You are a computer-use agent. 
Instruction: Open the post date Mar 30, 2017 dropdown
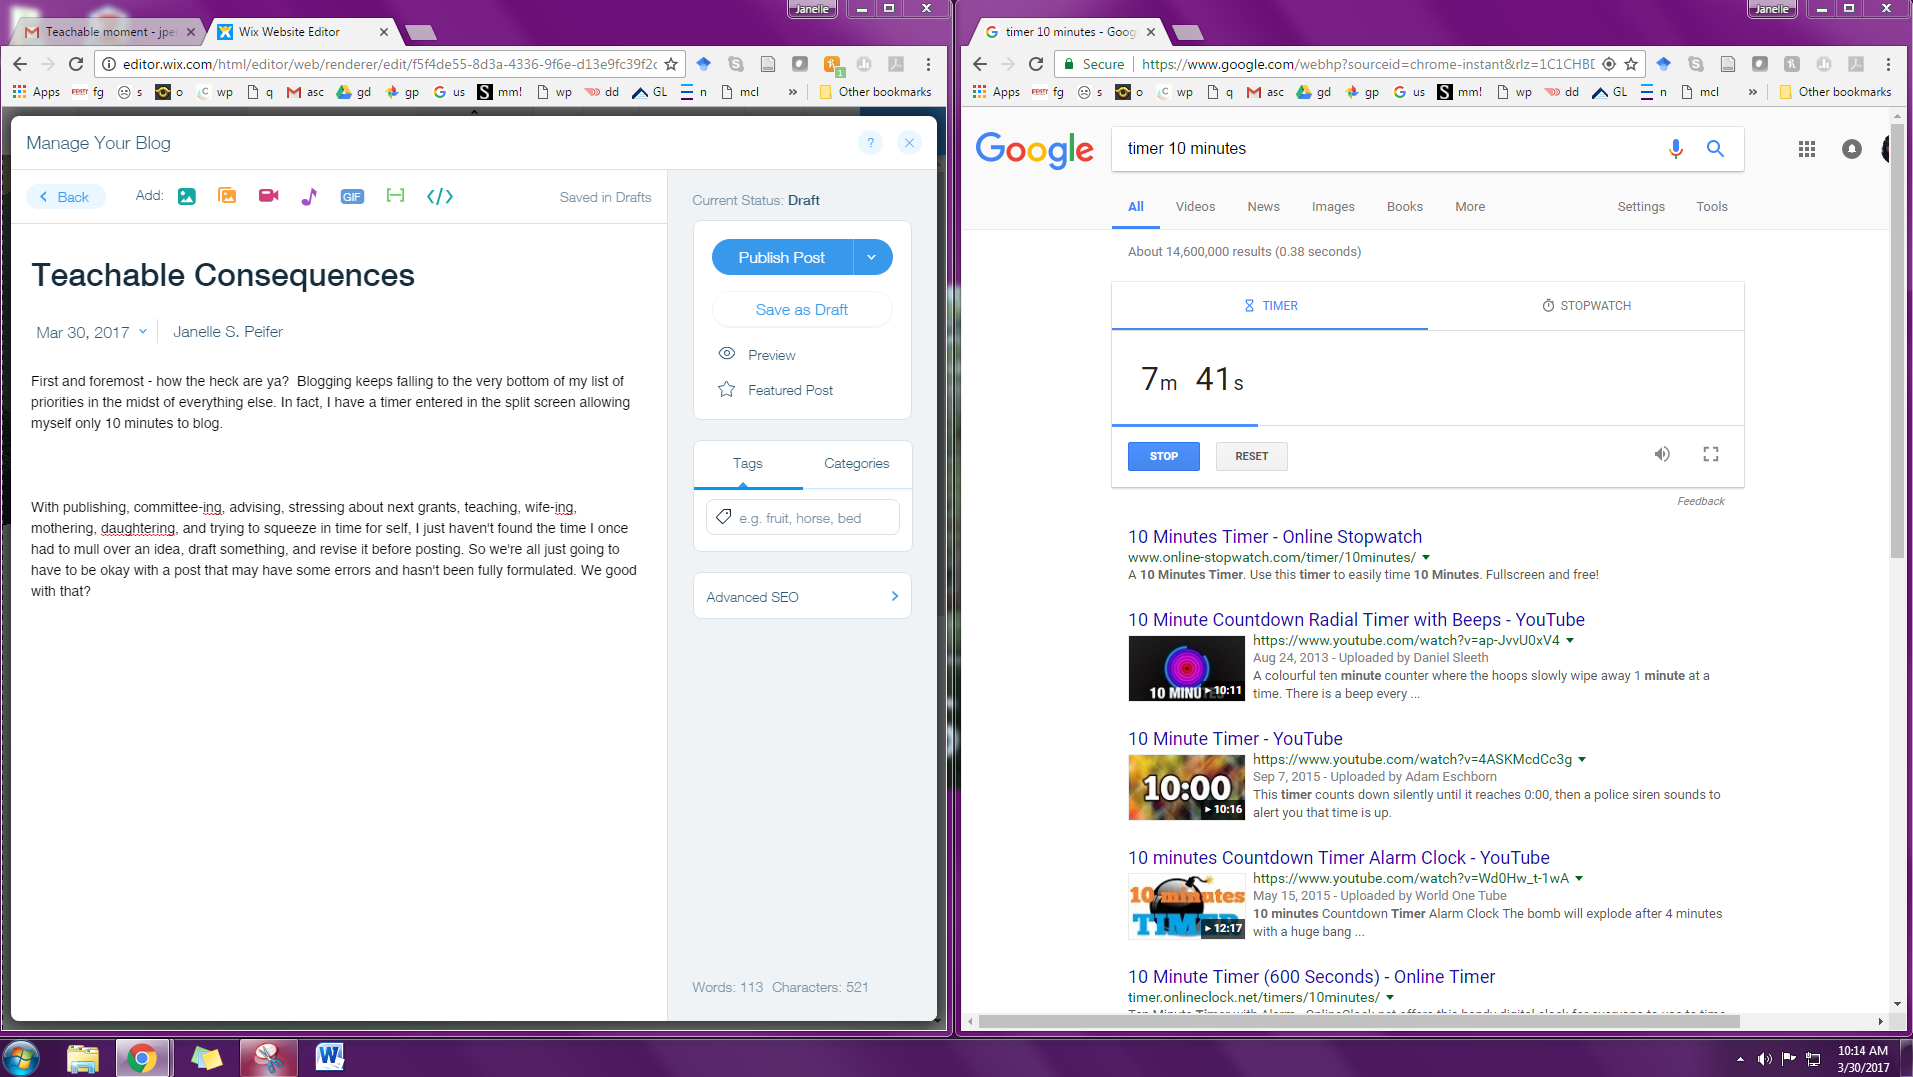(92, 332)
